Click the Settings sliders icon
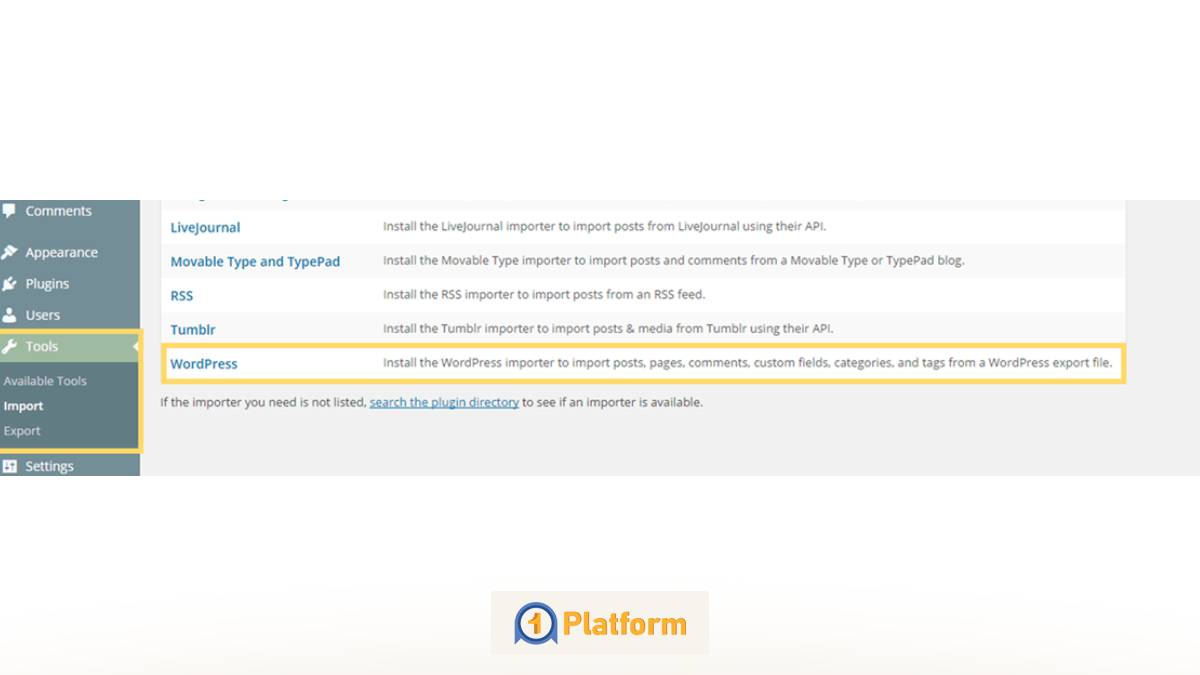 coord(10,466)
